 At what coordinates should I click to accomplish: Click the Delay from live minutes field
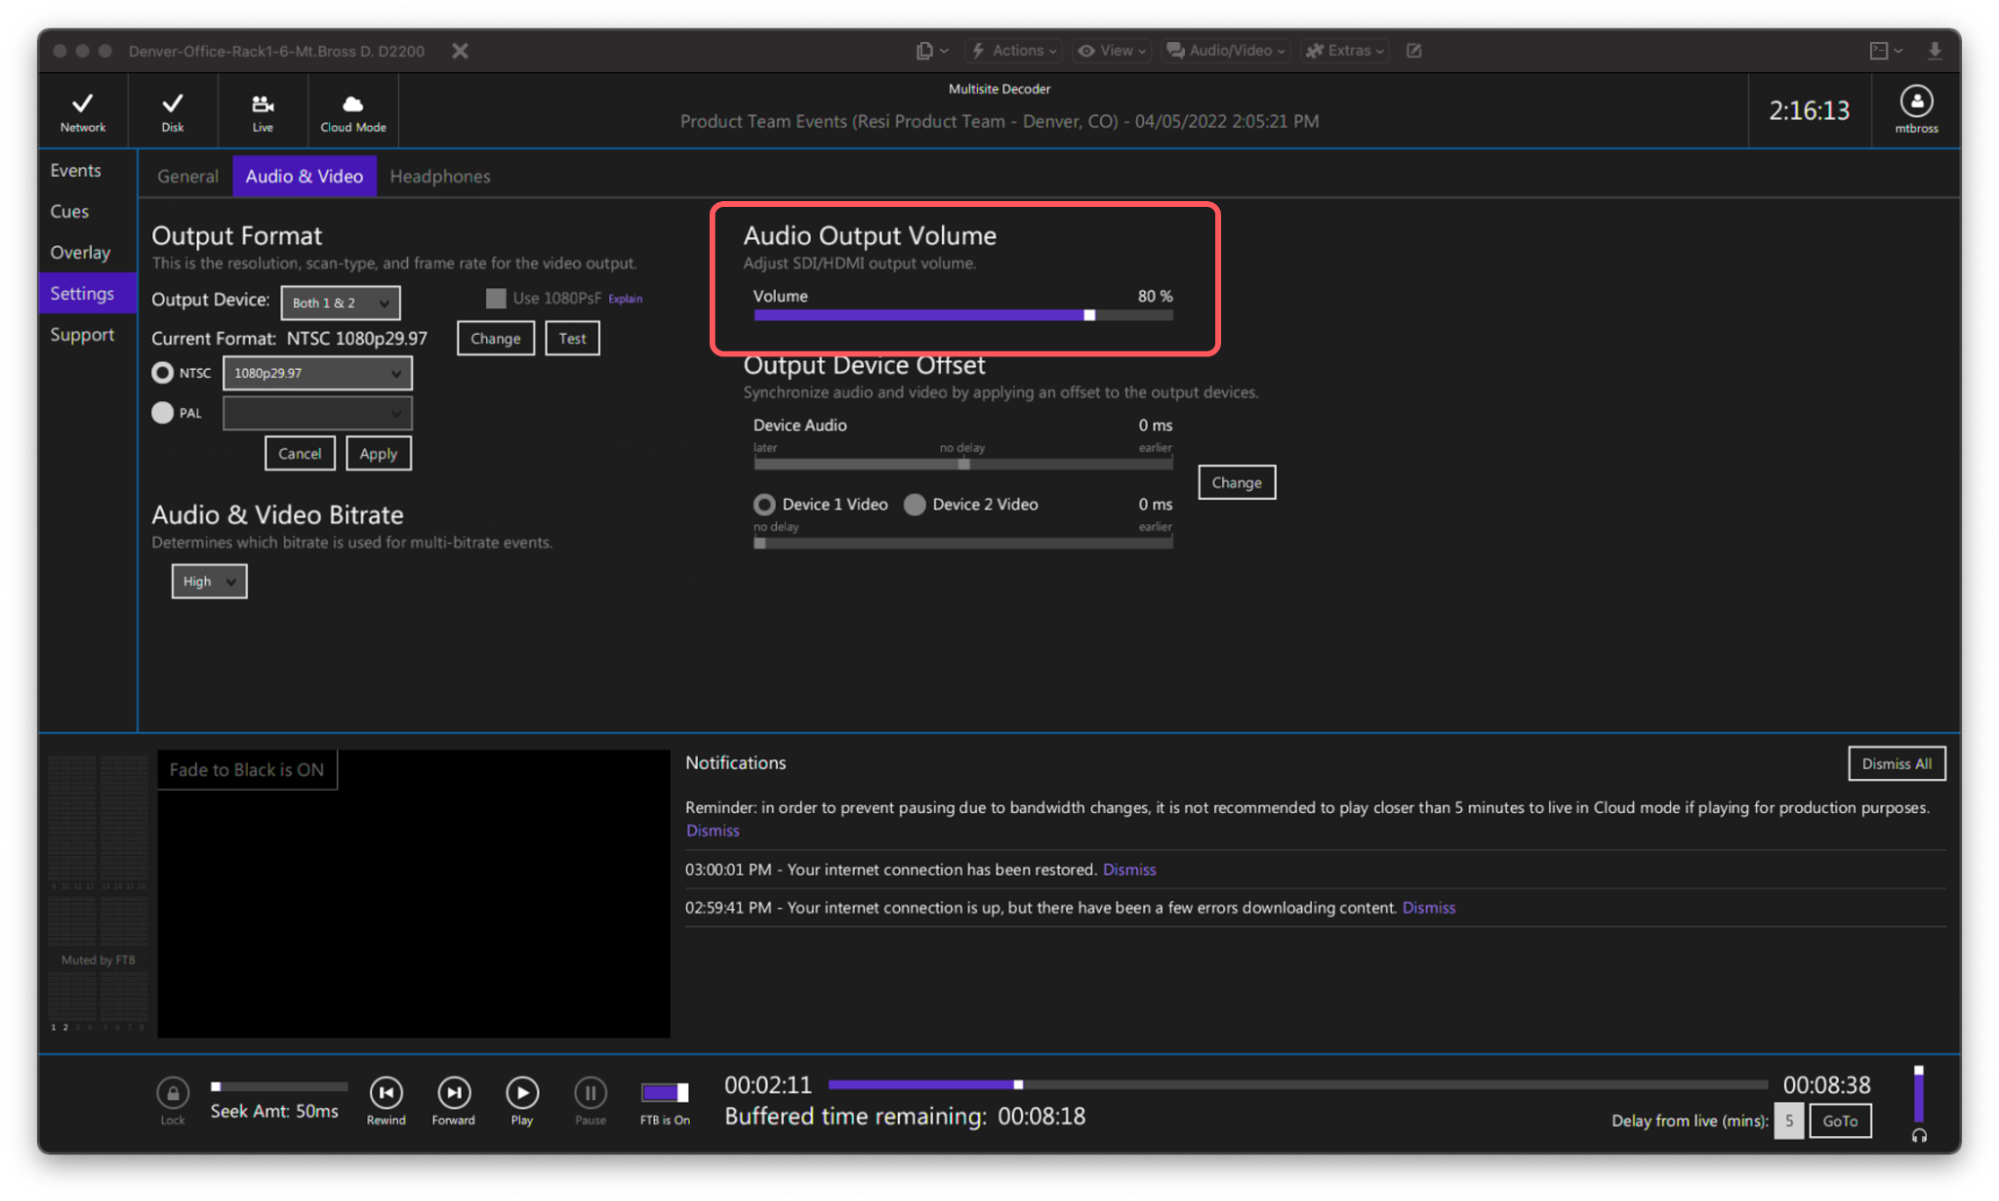tap(1788, 1121)
